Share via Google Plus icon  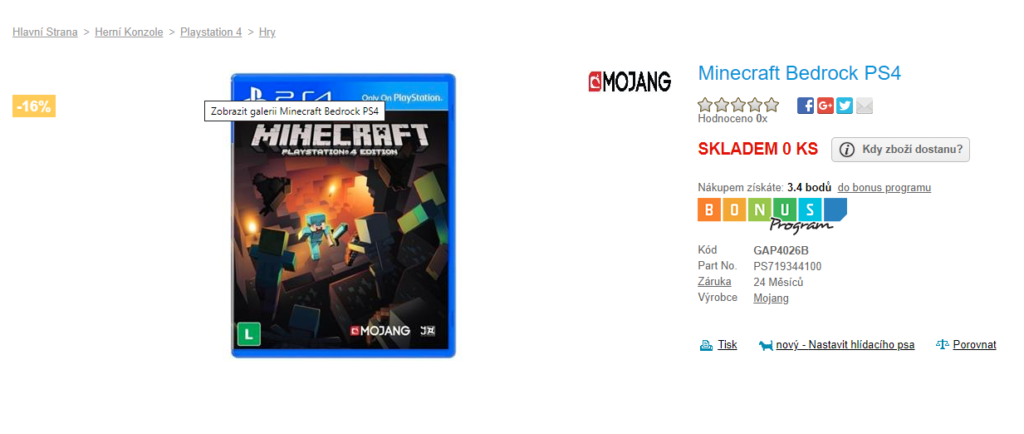point(825,106)
